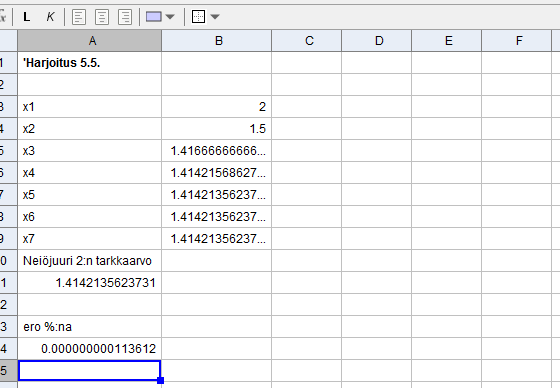Select the cell showing 0.000000000113612
The width and height of the screenshot is (560, 388).
tap(90, 349)
